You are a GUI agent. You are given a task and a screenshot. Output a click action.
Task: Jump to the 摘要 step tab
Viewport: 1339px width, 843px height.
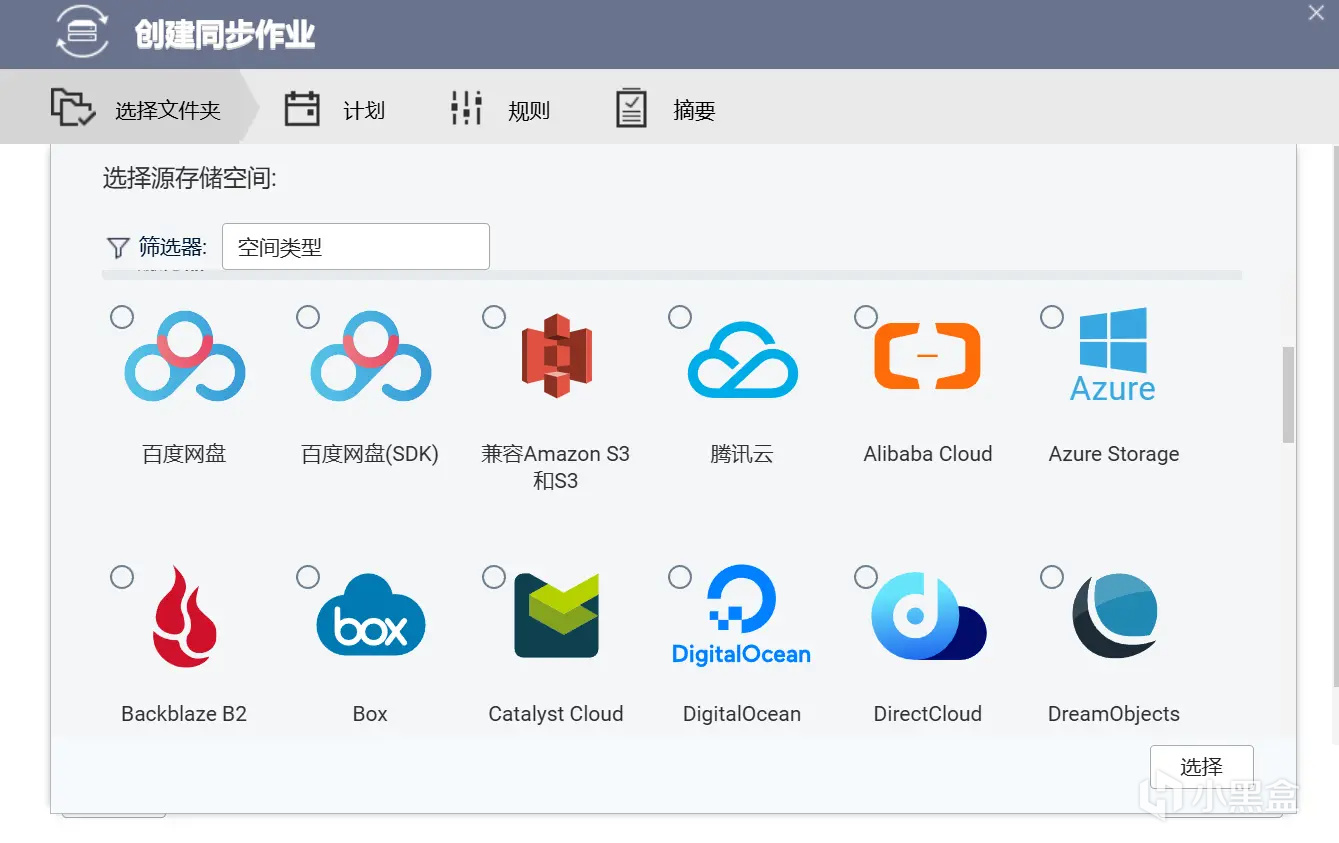pyautogui.click(x=665, y=109)
